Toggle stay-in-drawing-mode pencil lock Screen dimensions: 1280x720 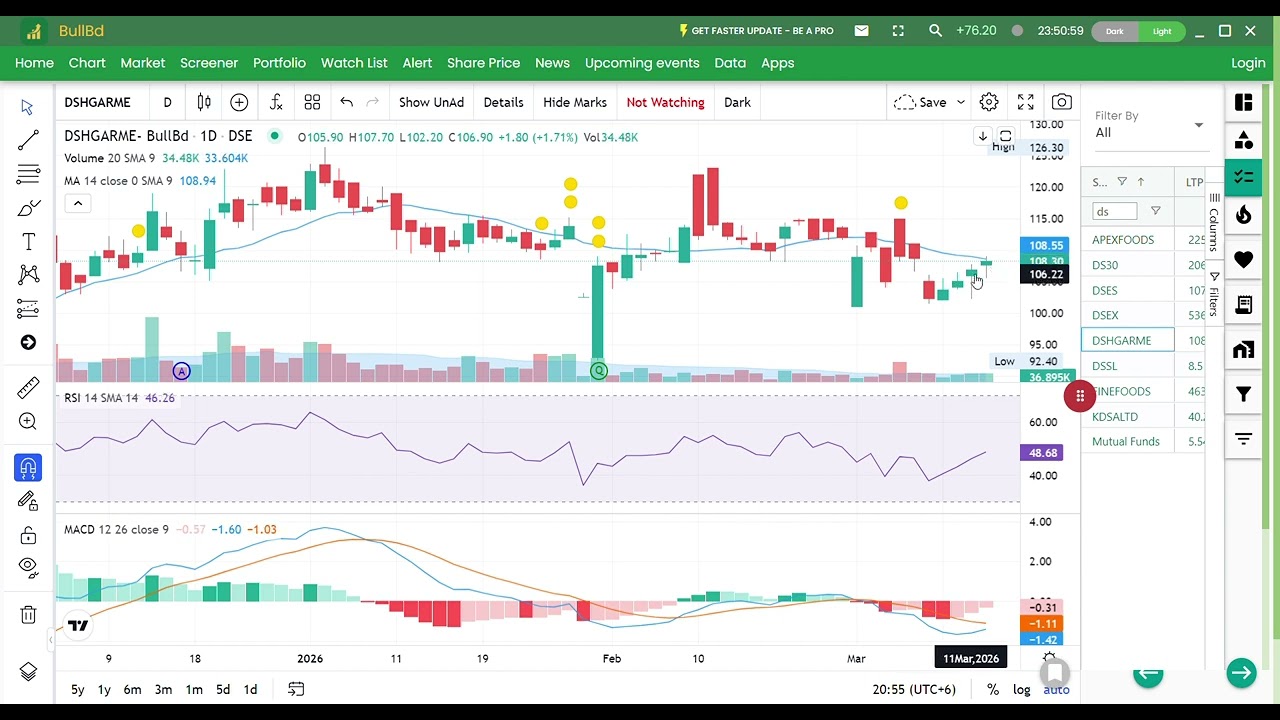[28, 501]
